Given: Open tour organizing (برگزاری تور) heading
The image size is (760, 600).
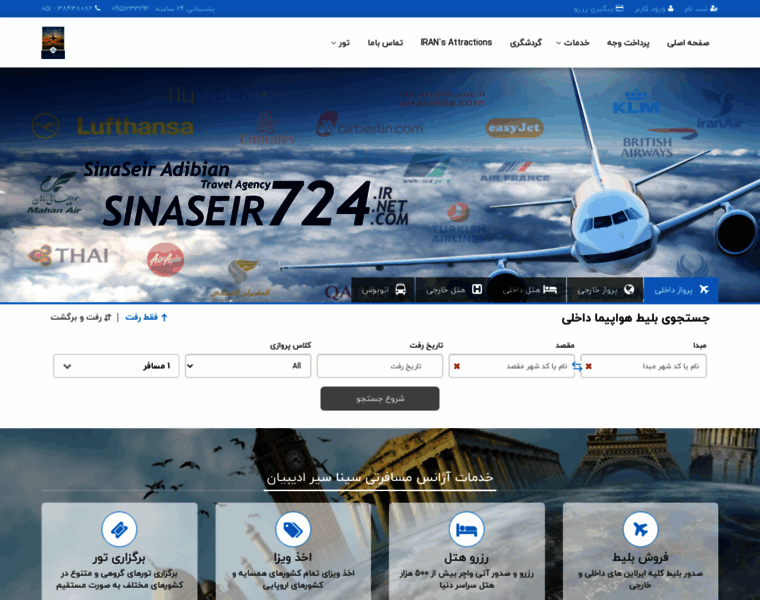Looking at the screenshot, I should (119, 558).
